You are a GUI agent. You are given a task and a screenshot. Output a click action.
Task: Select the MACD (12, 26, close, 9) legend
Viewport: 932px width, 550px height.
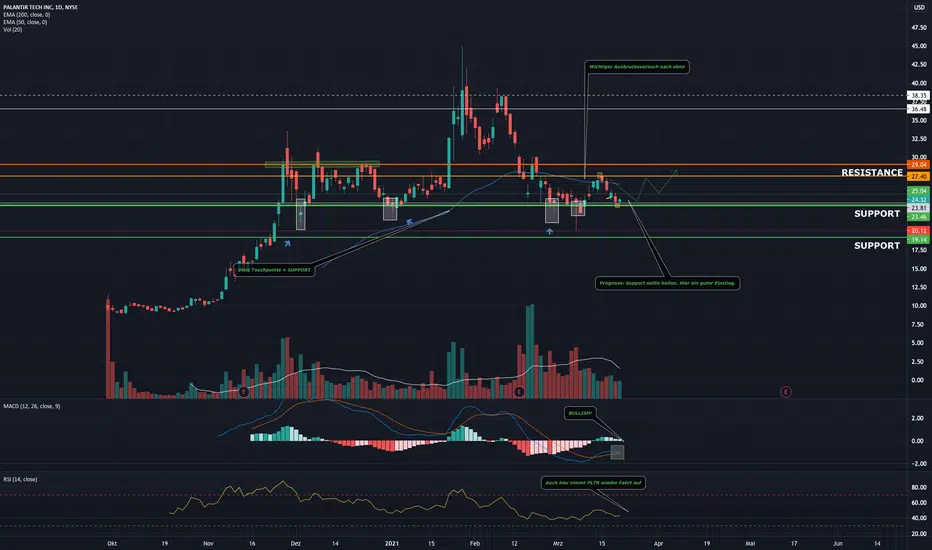coord(32,406)
